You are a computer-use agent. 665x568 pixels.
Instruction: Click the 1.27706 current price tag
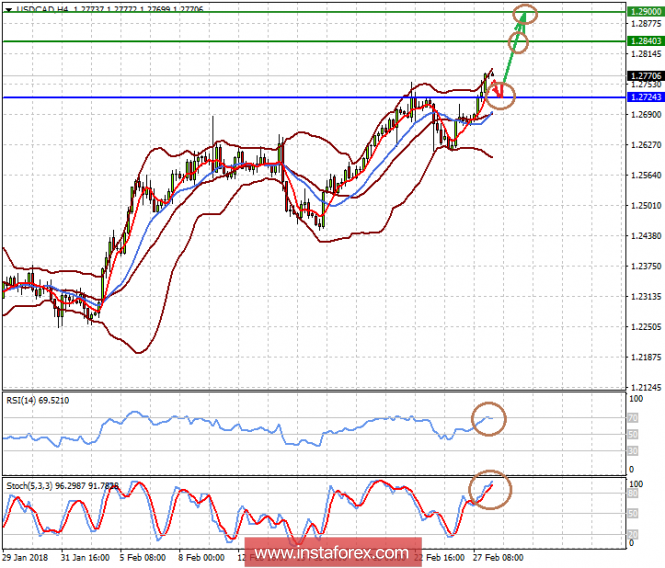[643, 76]
